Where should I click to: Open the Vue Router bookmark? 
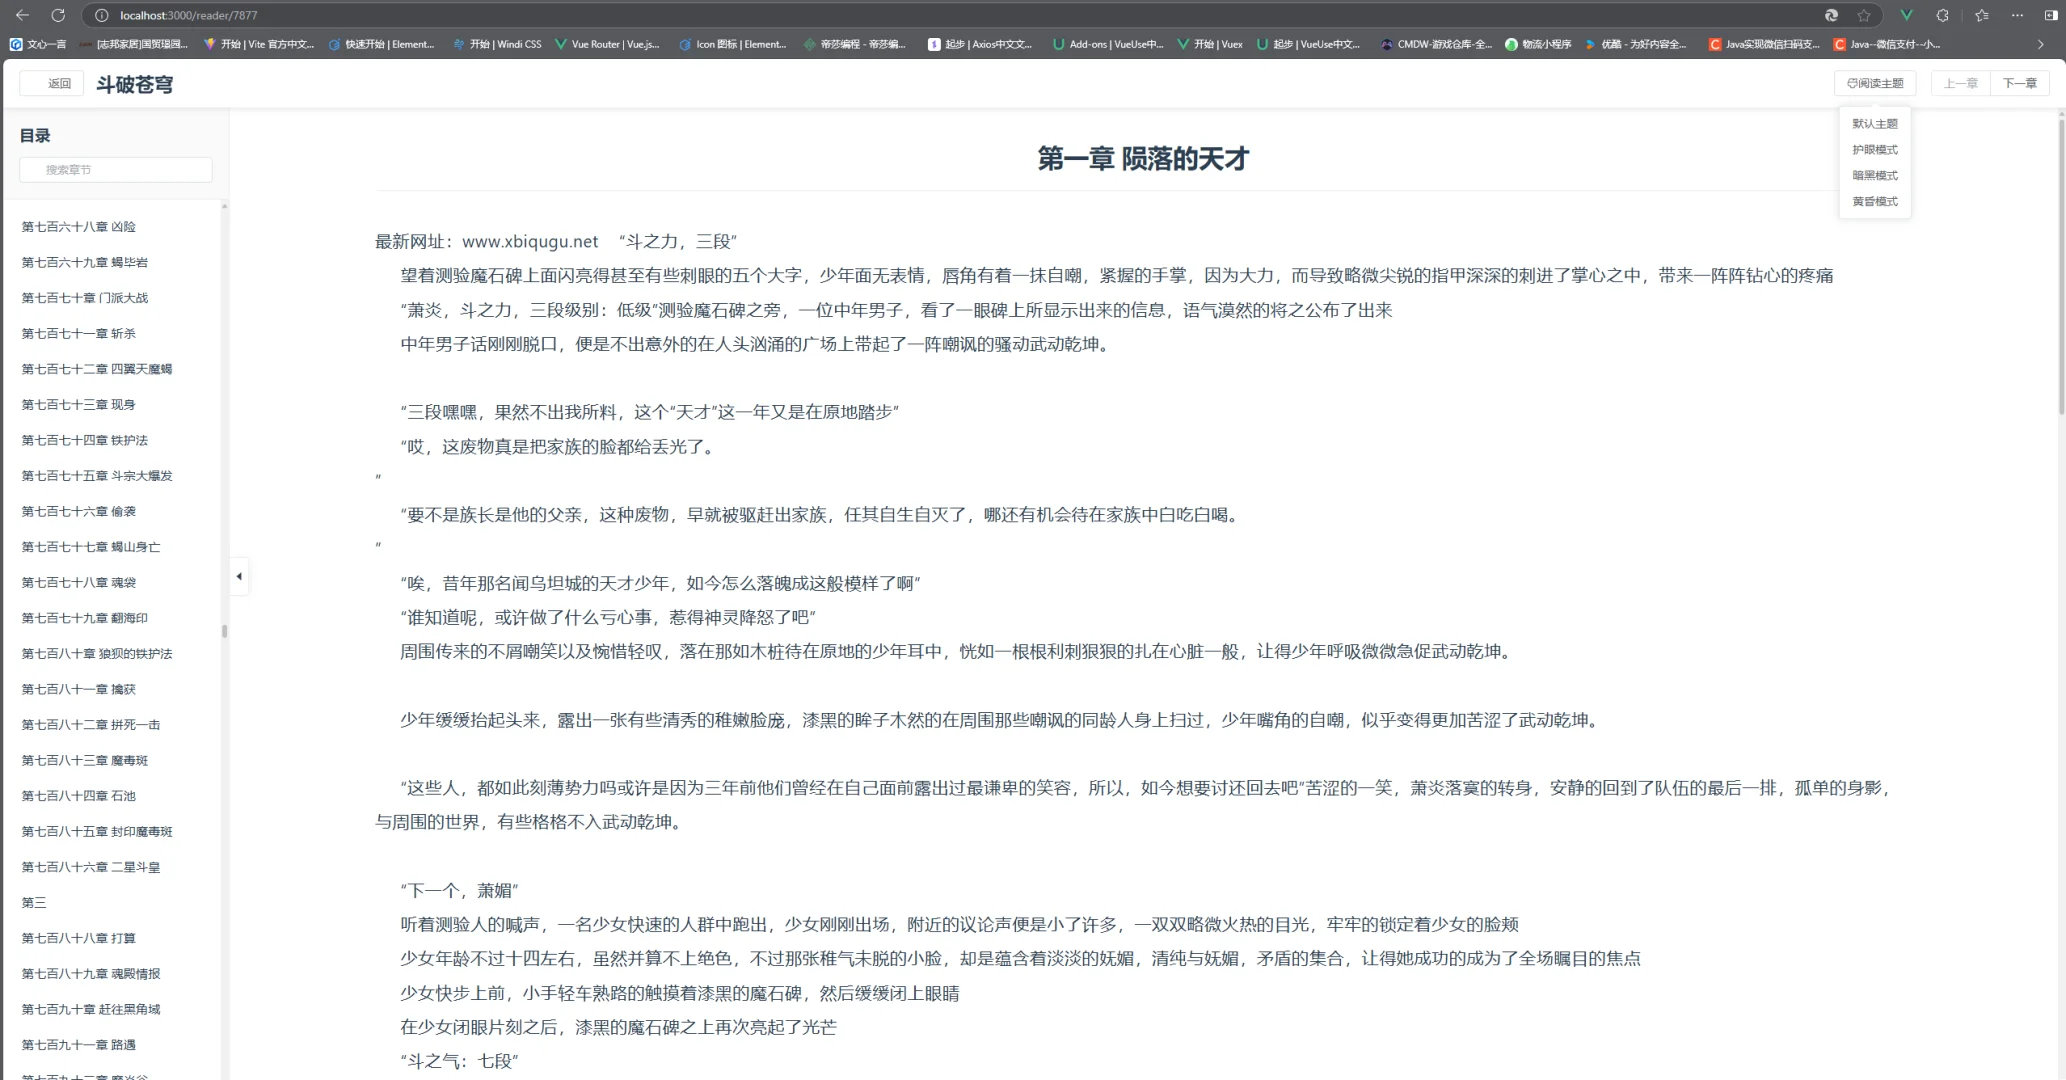click(x=608, y=44)
